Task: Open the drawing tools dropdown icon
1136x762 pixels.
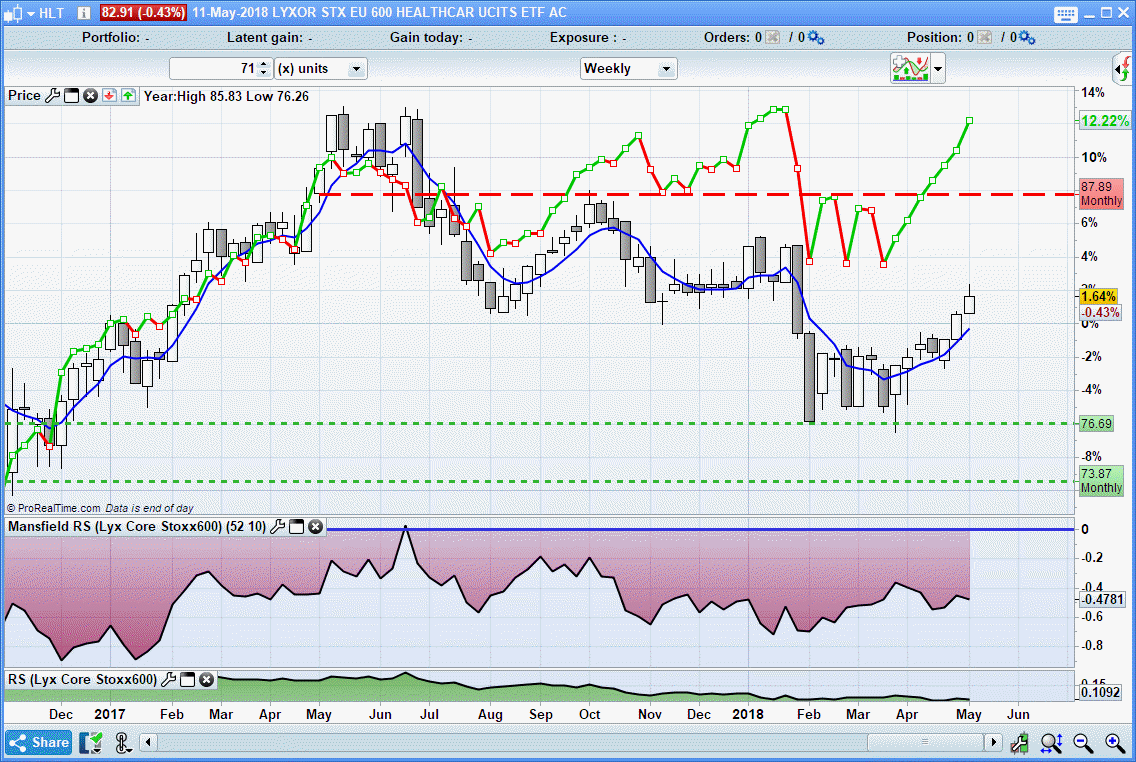Action: pyautogui.click(x=123, y=742)
